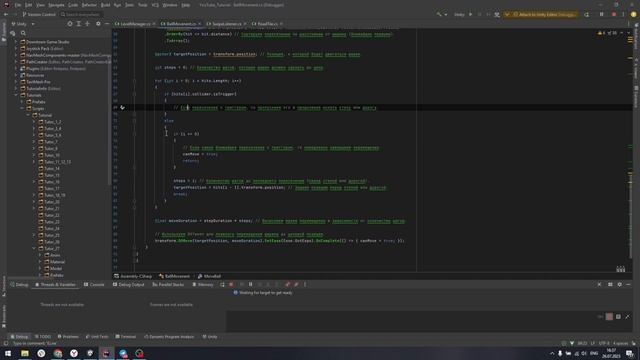Viewport: 640px width, 360px height.
Task: Open the Build menu
Action: pos(105,5)
